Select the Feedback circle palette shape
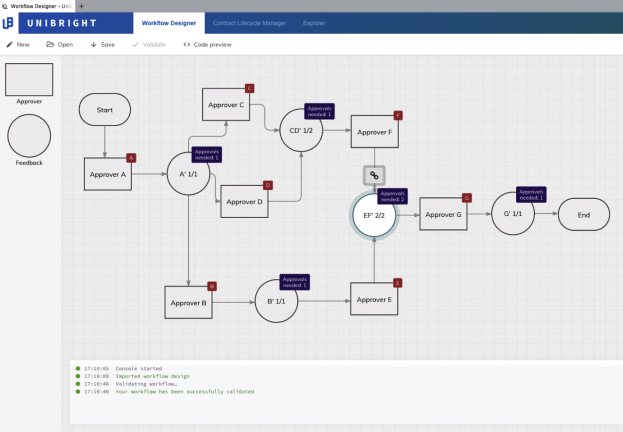 click(x=29, y=136)
